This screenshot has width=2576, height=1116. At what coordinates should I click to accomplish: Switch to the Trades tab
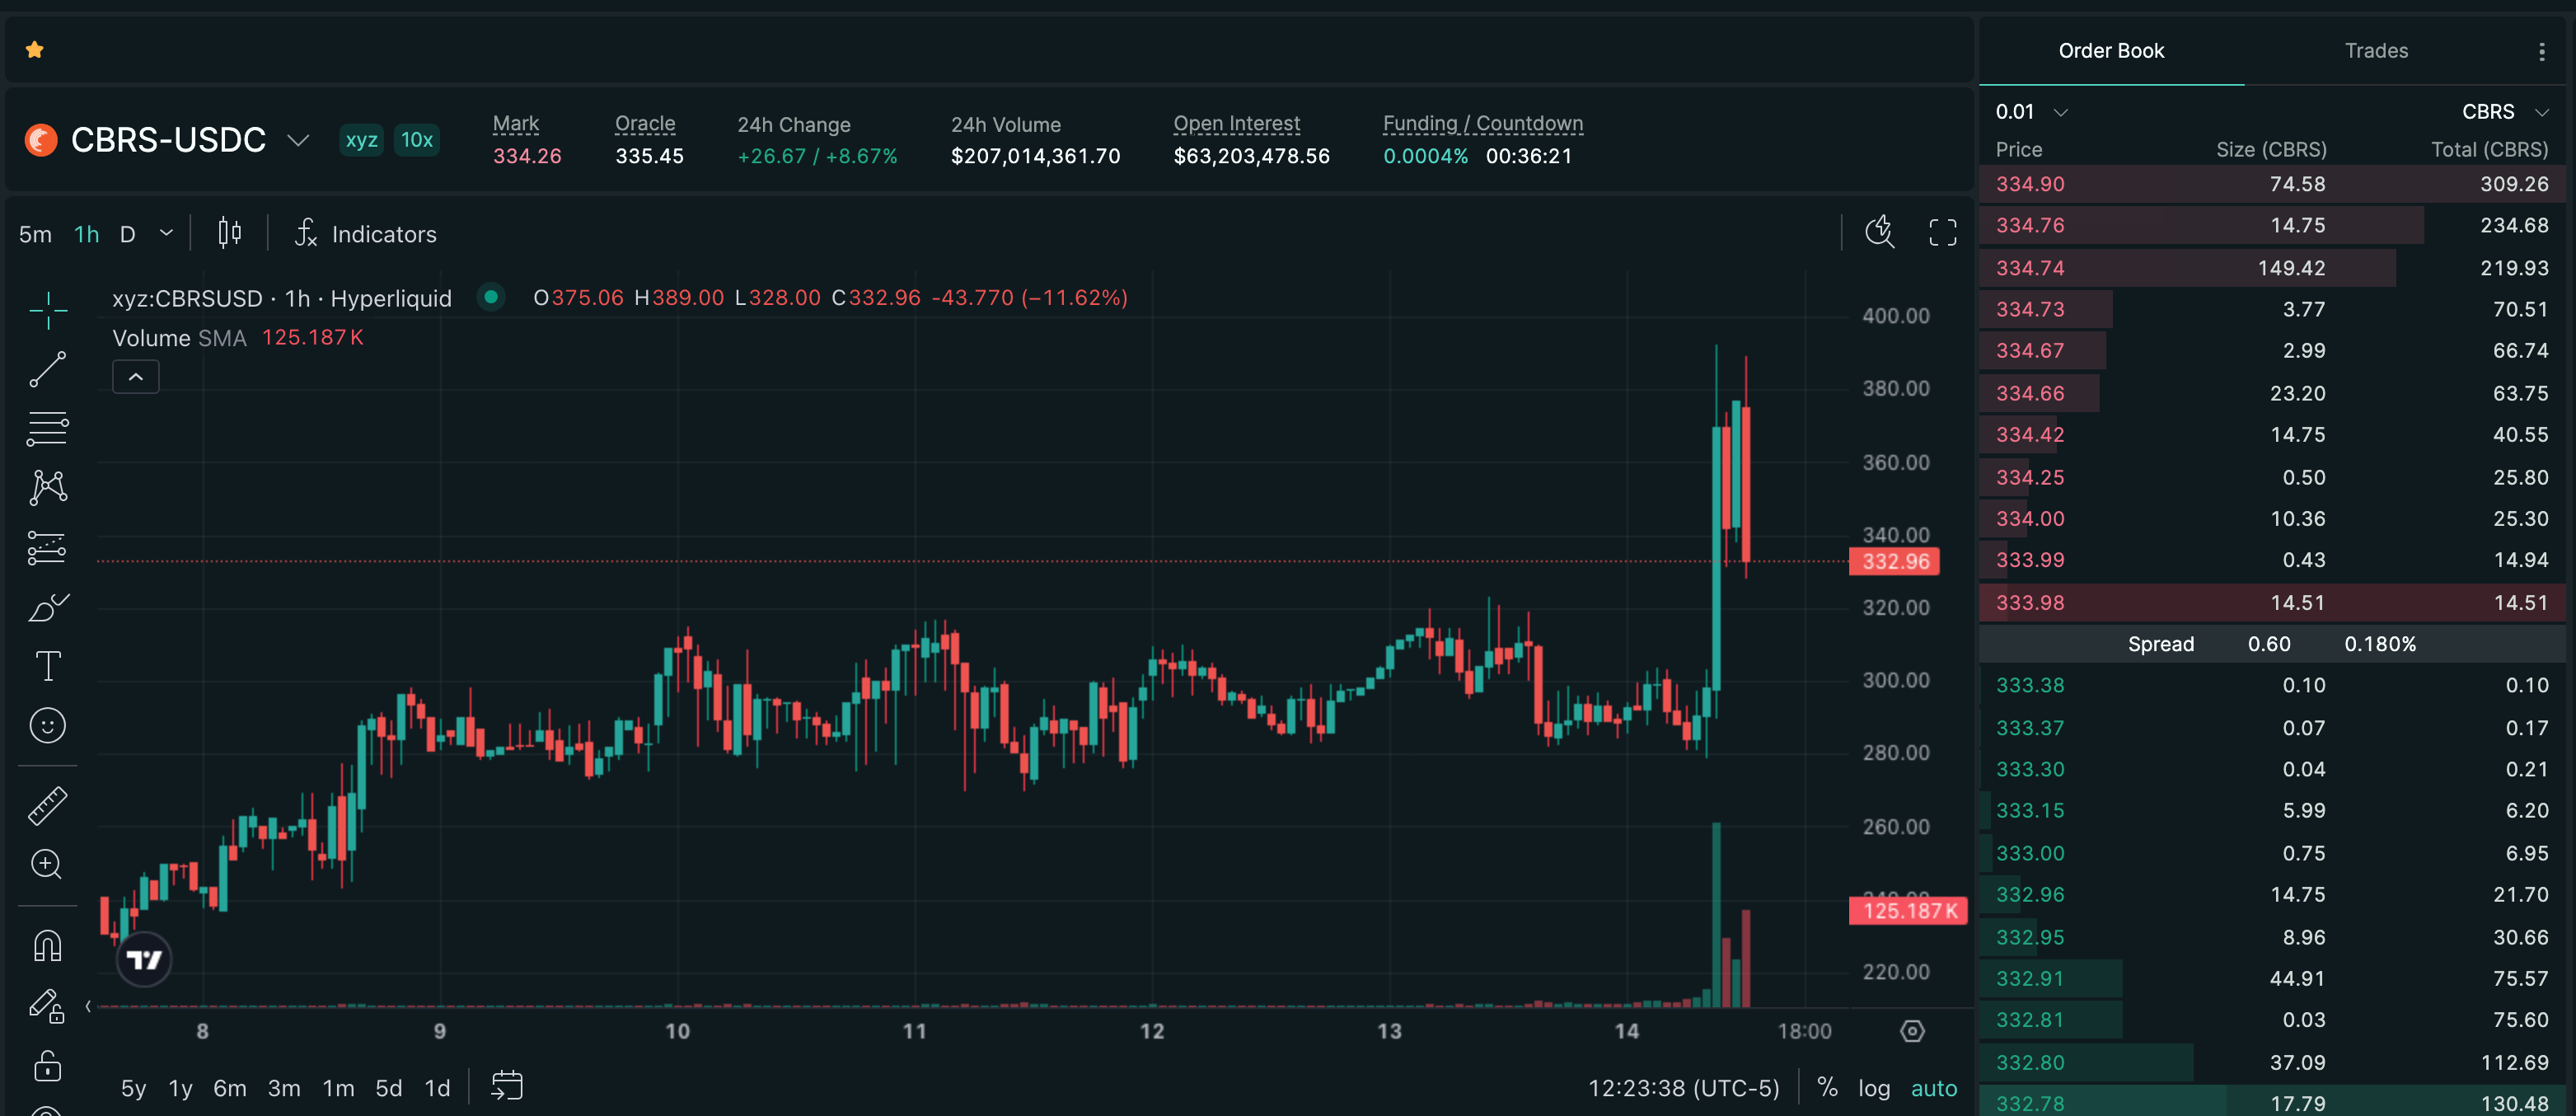tap(2376, 51)
